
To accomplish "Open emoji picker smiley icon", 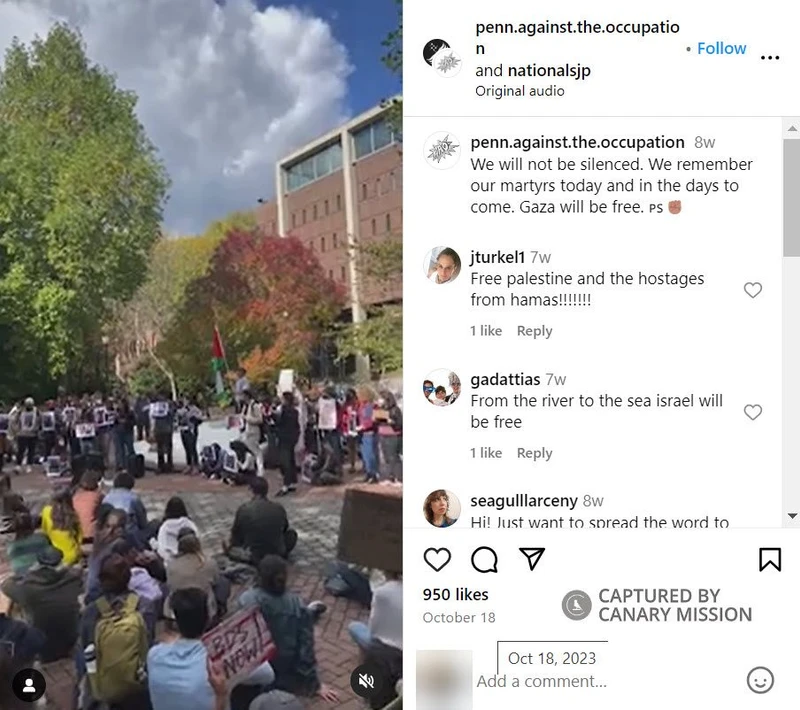I will (x=760, y=680).
